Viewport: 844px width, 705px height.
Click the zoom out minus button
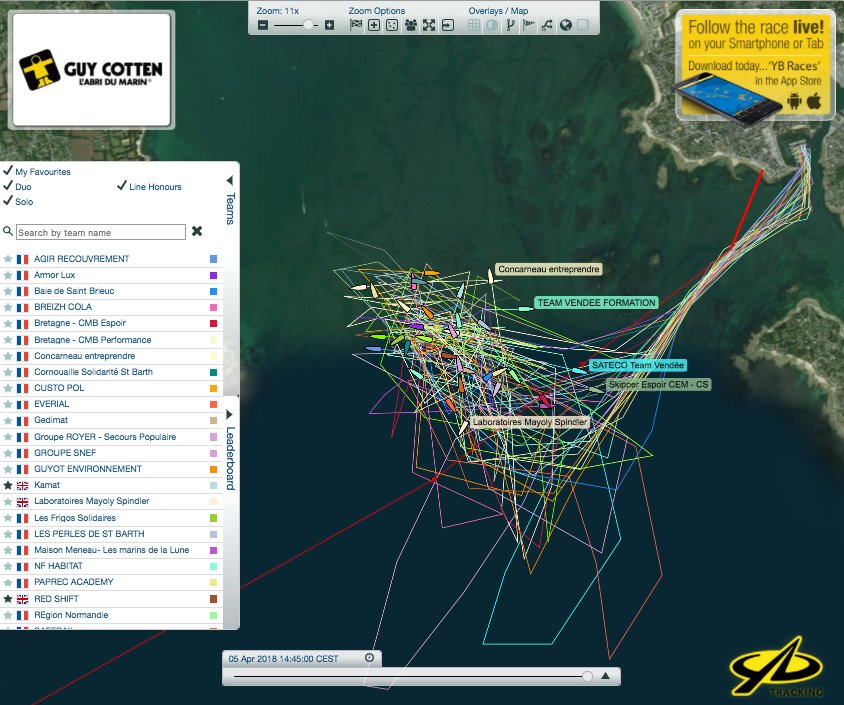click(263, 25)
